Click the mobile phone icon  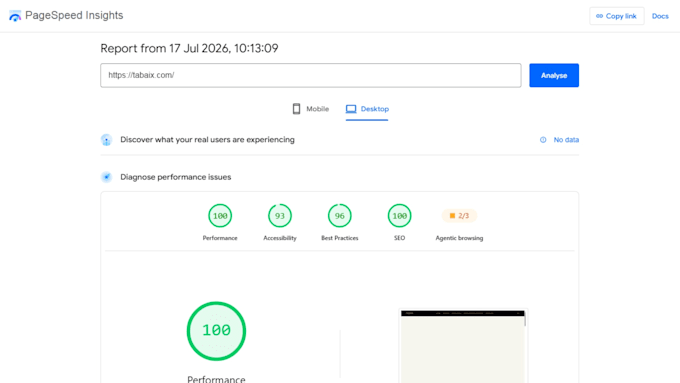(x=296, y=109)
